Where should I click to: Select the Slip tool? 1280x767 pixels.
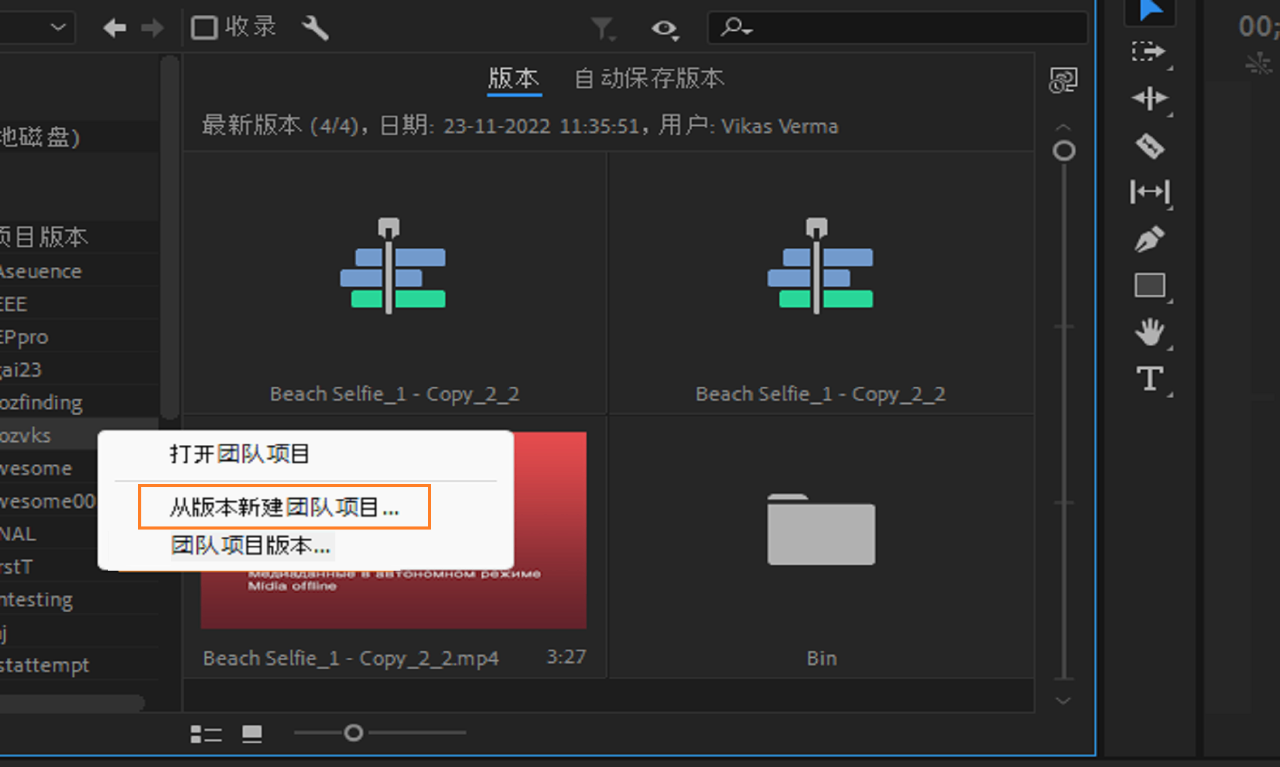click(1149, 192)
